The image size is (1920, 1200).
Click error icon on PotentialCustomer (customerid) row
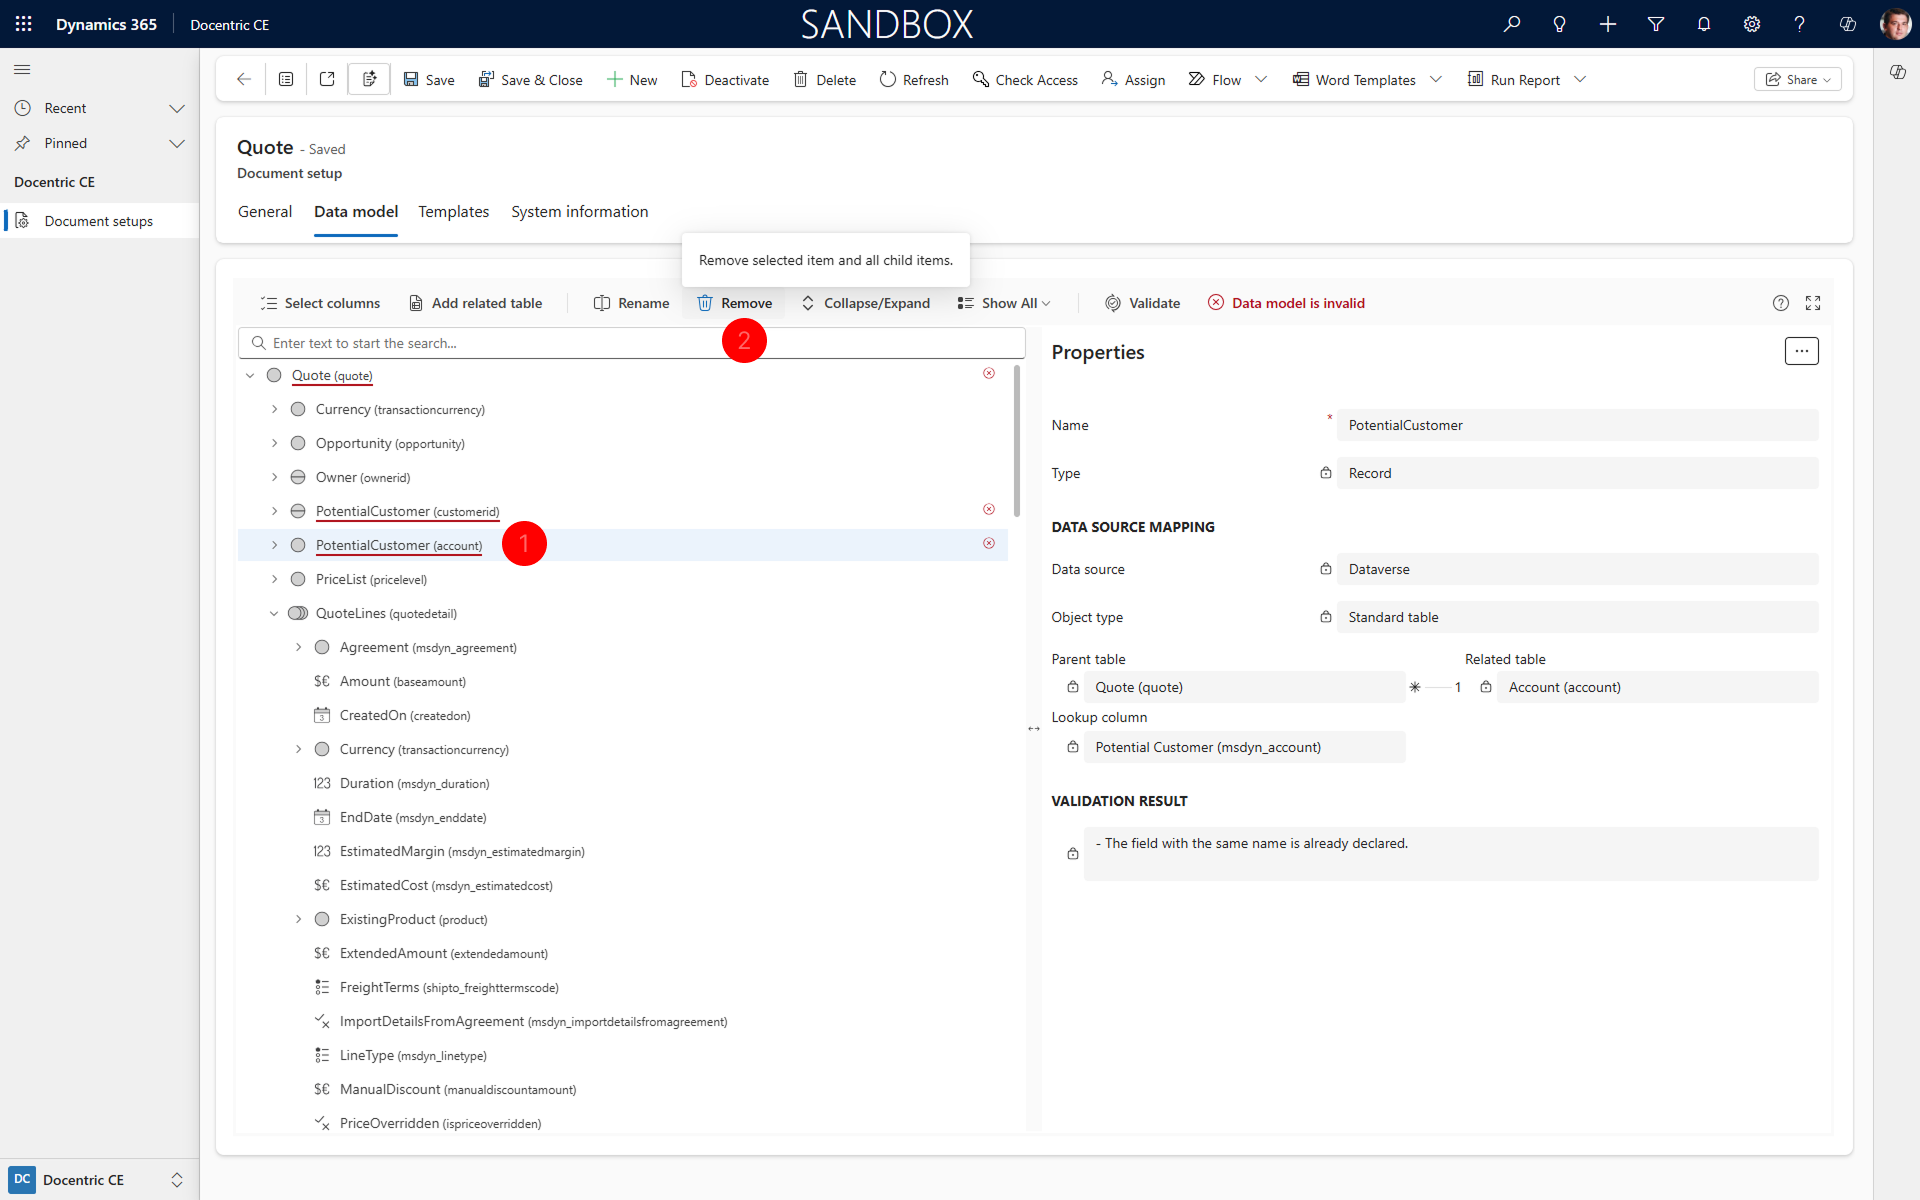pos(989,509)
